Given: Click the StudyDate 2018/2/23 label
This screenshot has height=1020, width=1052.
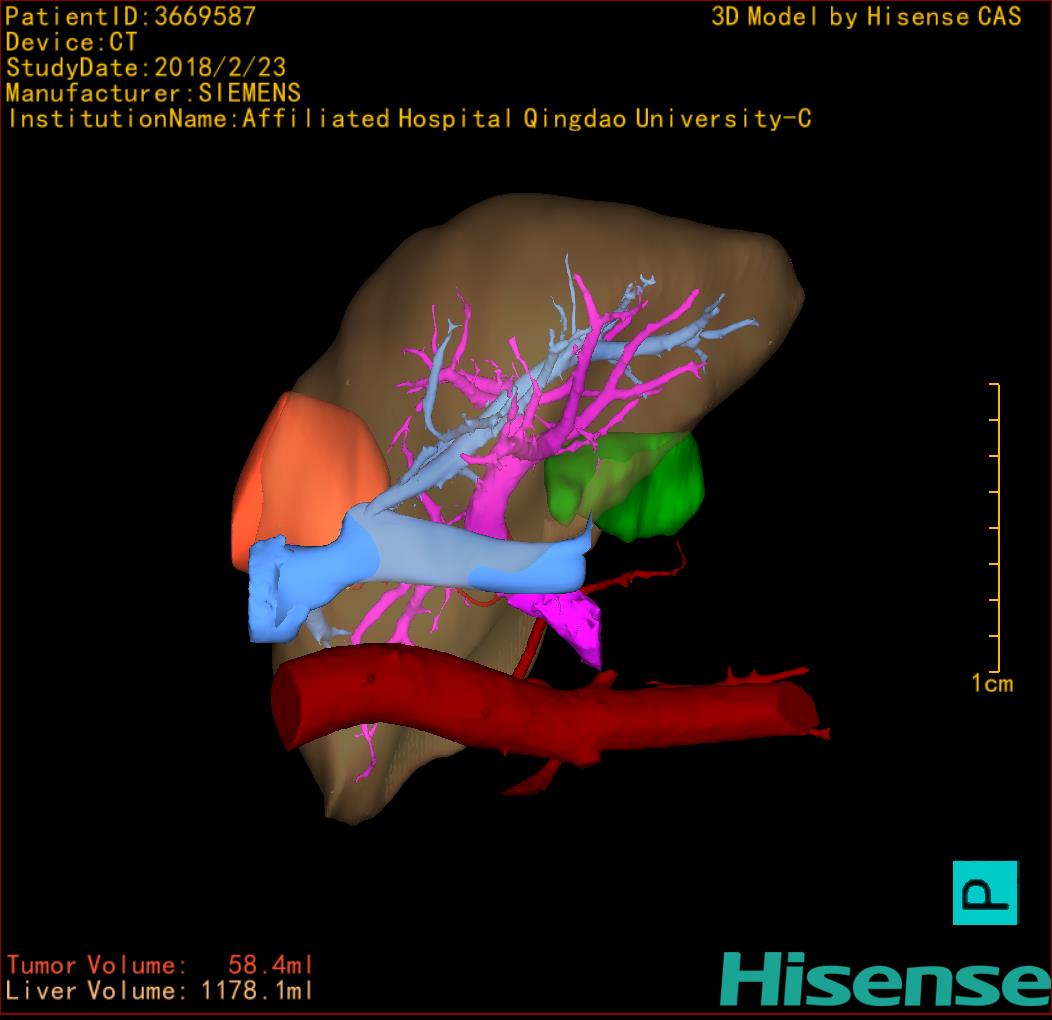Looking at the screenshot, I should (146, 68).
